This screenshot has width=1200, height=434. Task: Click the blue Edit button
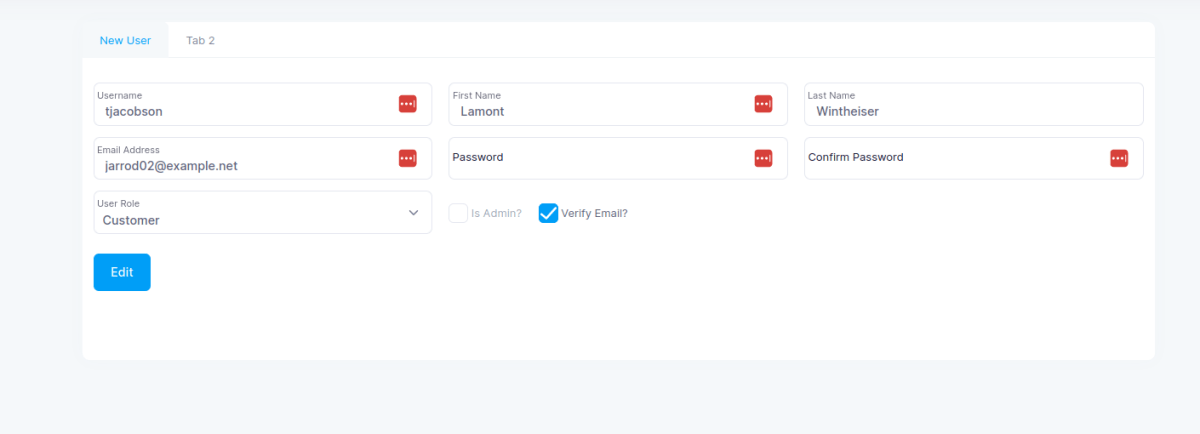(x=122, y=272)
